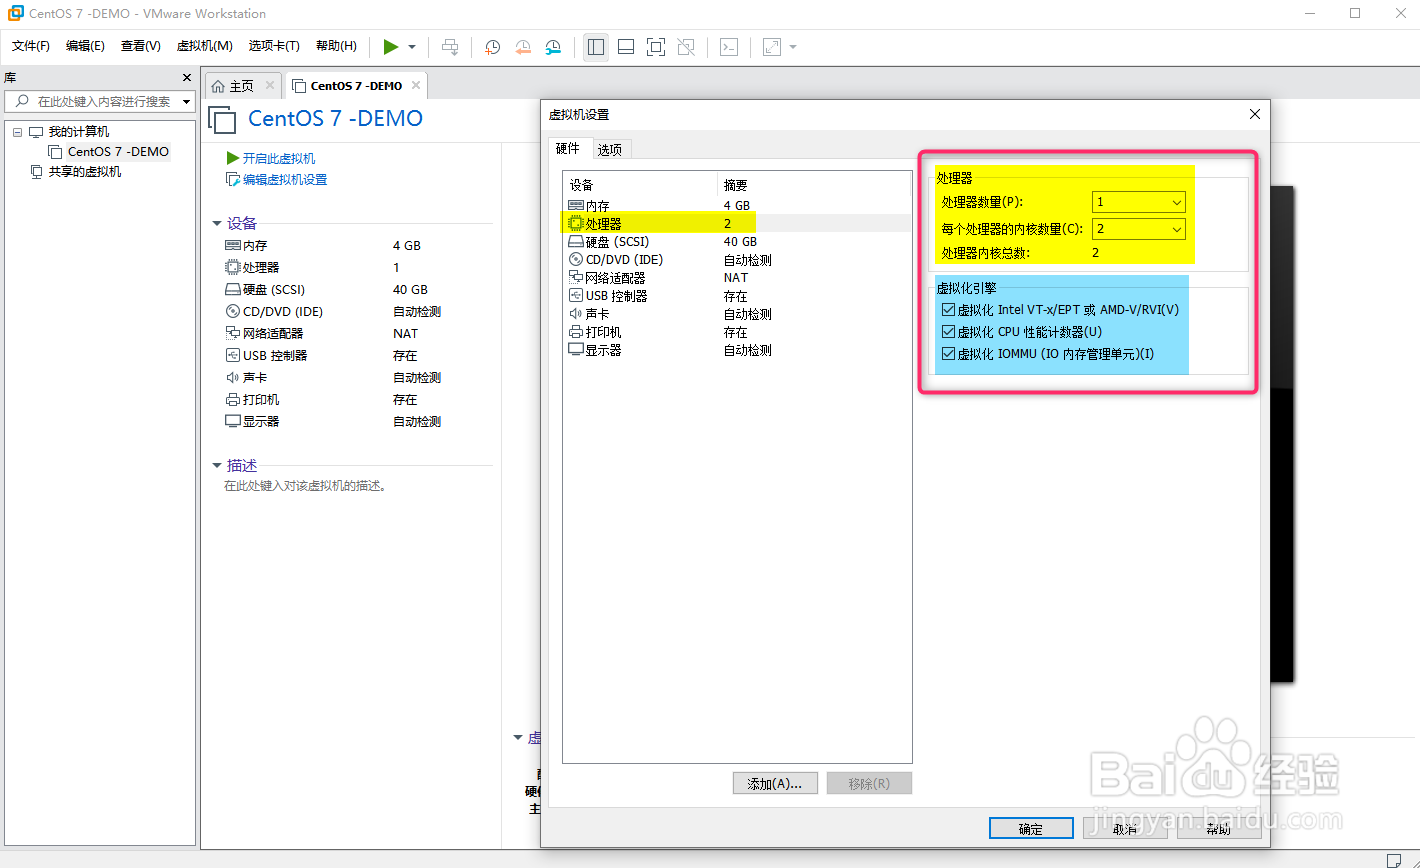
Task: Click the 帮助 button in settings dialog
Action: point(1218,829)
